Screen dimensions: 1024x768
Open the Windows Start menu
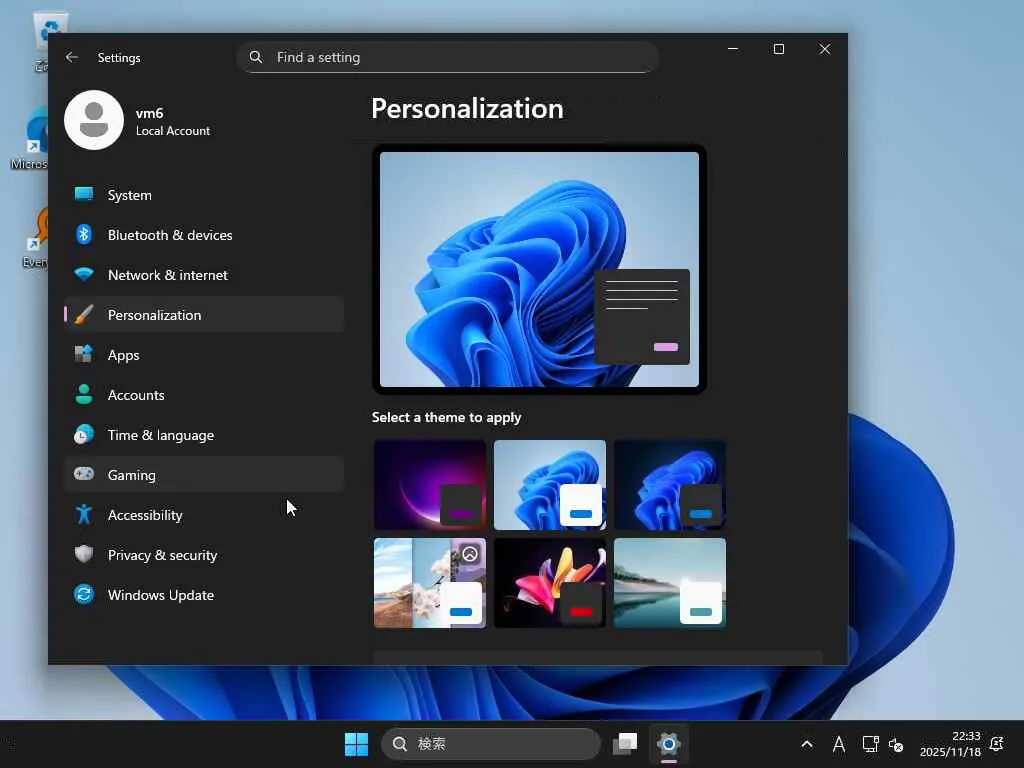click(x=356, y=744)
